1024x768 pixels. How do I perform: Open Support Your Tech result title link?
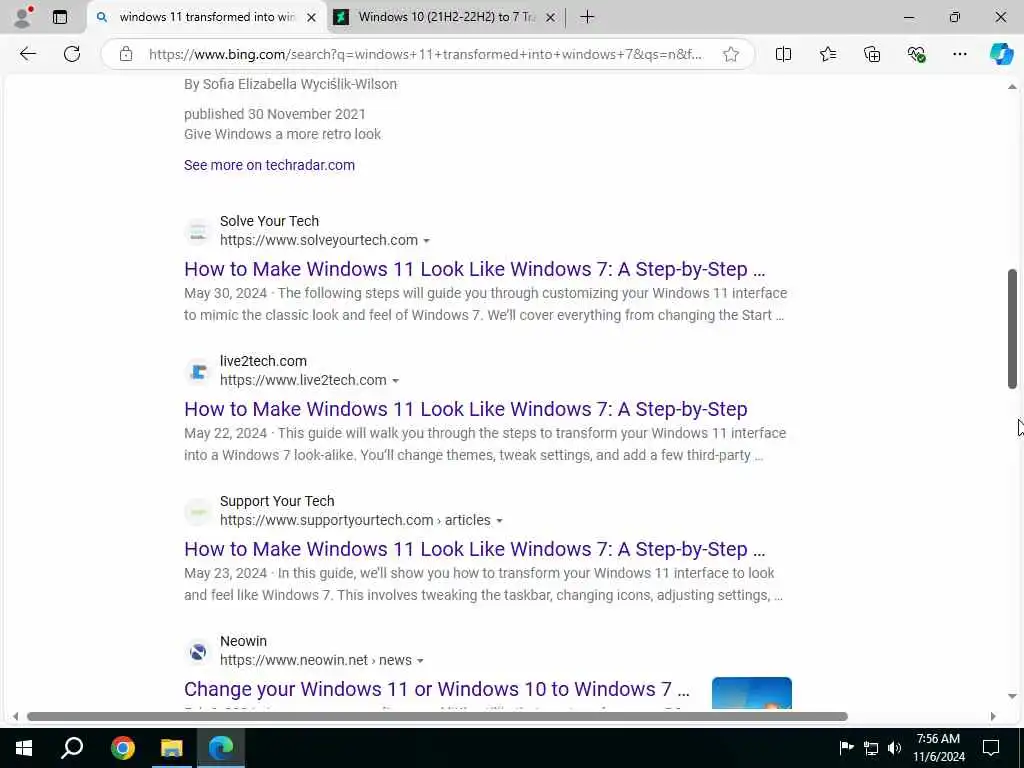[475, 549]
